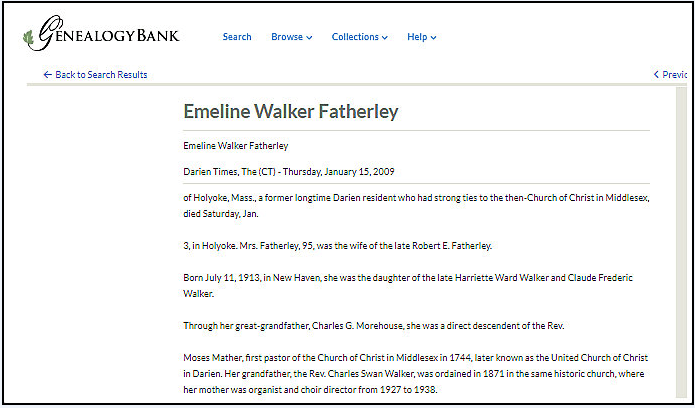This screenshot has height=408, width=695.
Task: Click the sentence mentioning Charles G. Morehouse
Action: [374, 326]
